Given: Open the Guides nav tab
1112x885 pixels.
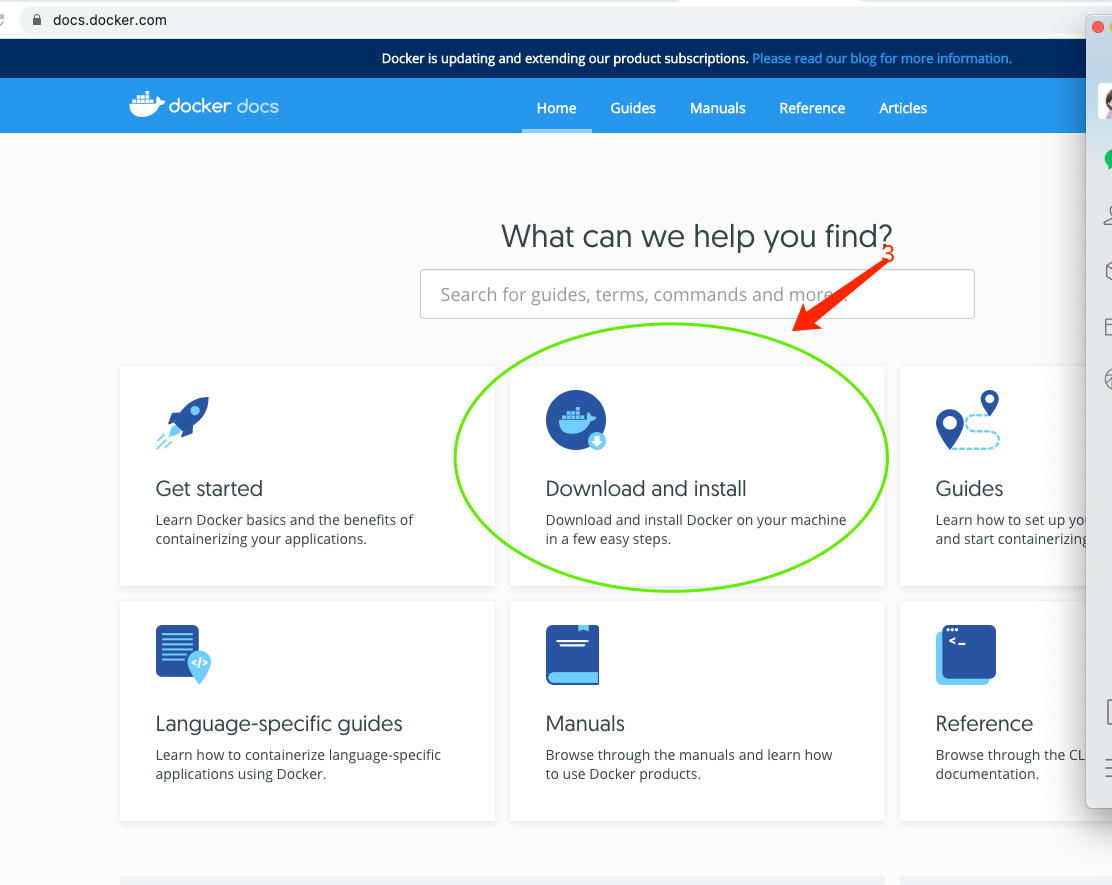Looking at the screenshot, I should [x=633, y=108].
